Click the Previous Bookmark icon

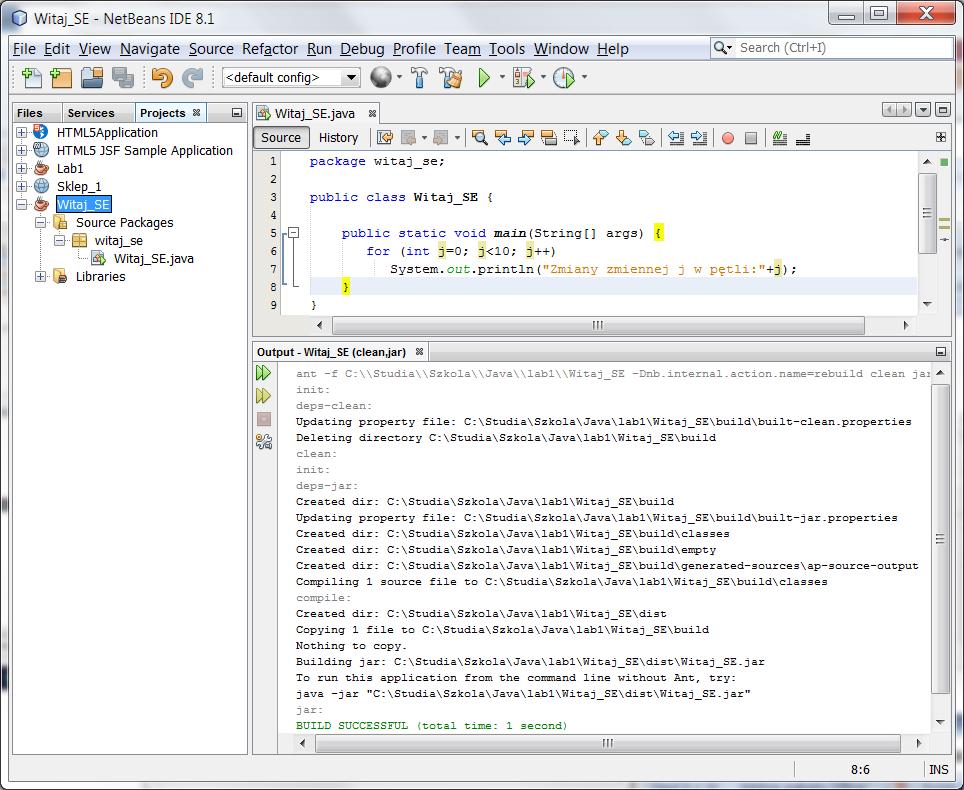(601, 138)
